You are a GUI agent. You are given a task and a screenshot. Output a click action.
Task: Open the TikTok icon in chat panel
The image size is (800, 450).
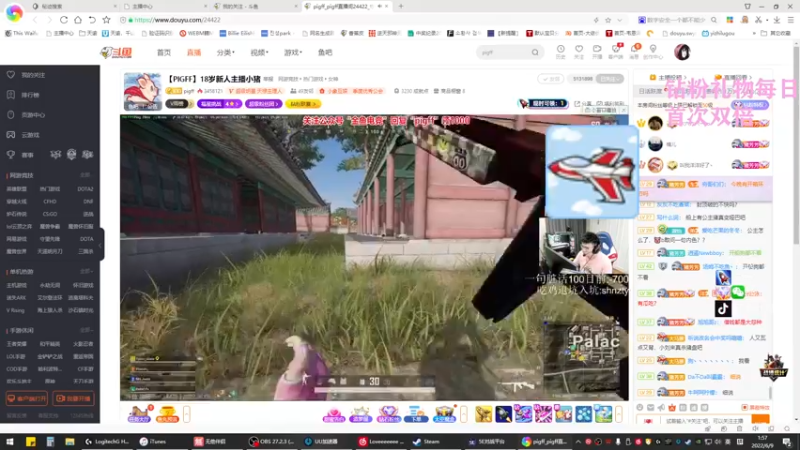pos(722,309)
